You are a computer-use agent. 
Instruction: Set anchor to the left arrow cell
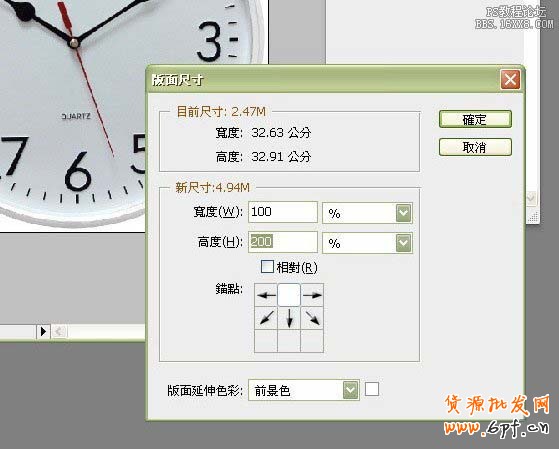pyautogui.click(x=266, y=295)
